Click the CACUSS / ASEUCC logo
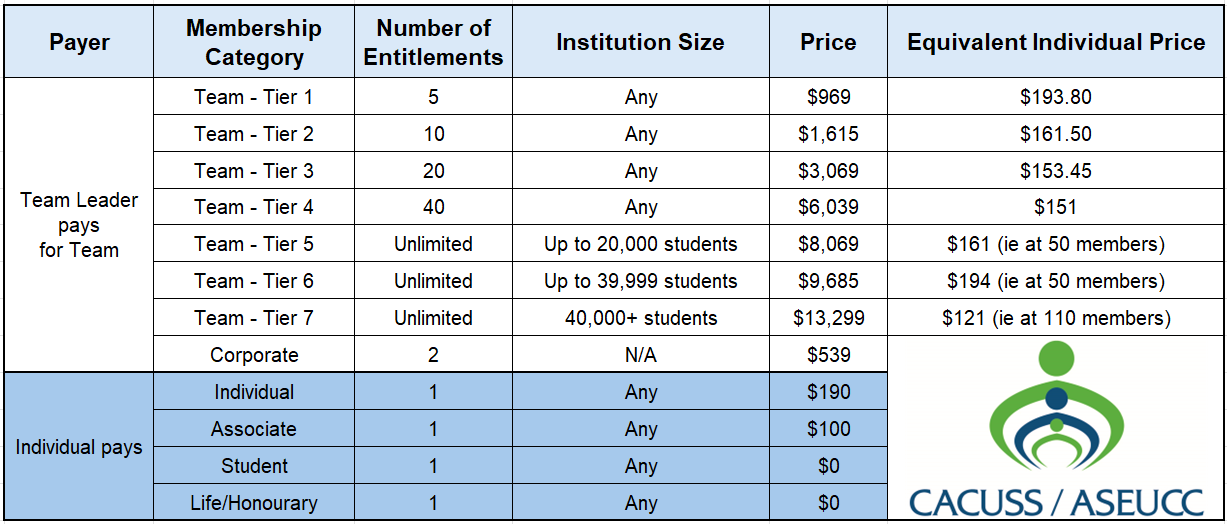1227x524 pixels. (x=1056, y=429)
